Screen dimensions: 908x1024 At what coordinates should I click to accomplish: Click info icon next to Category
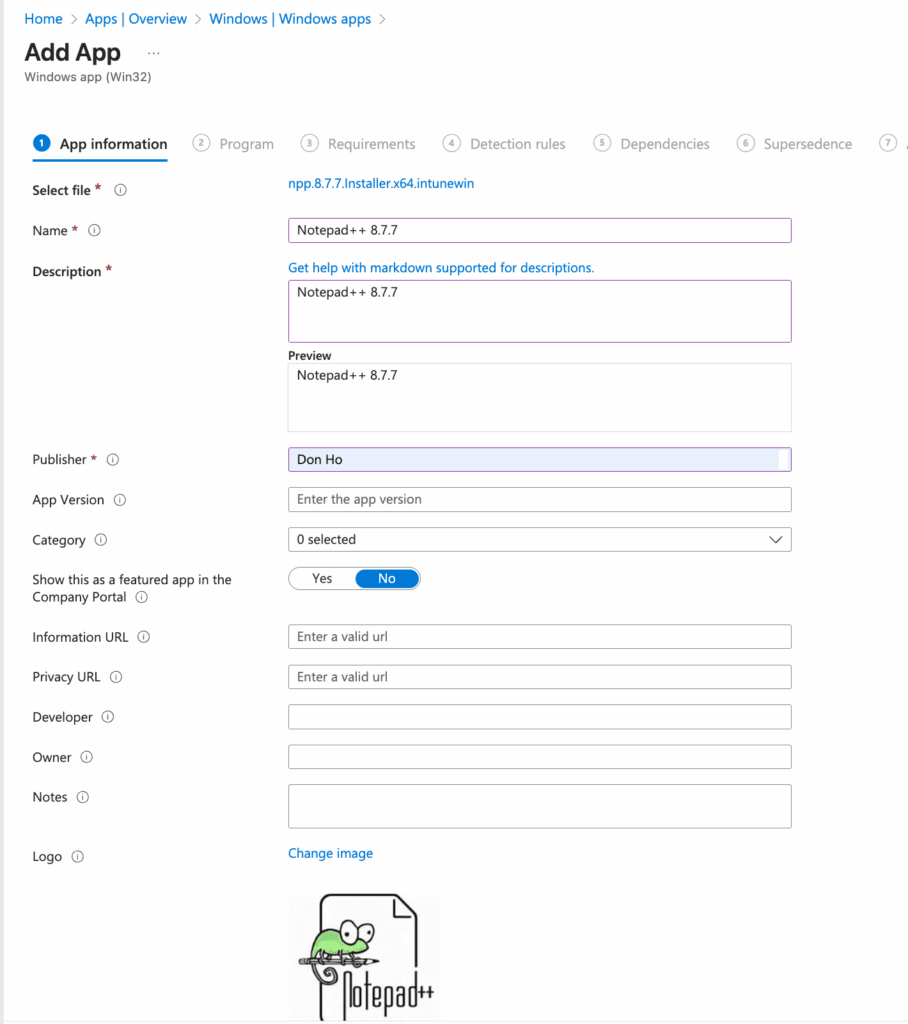(101, 540)
